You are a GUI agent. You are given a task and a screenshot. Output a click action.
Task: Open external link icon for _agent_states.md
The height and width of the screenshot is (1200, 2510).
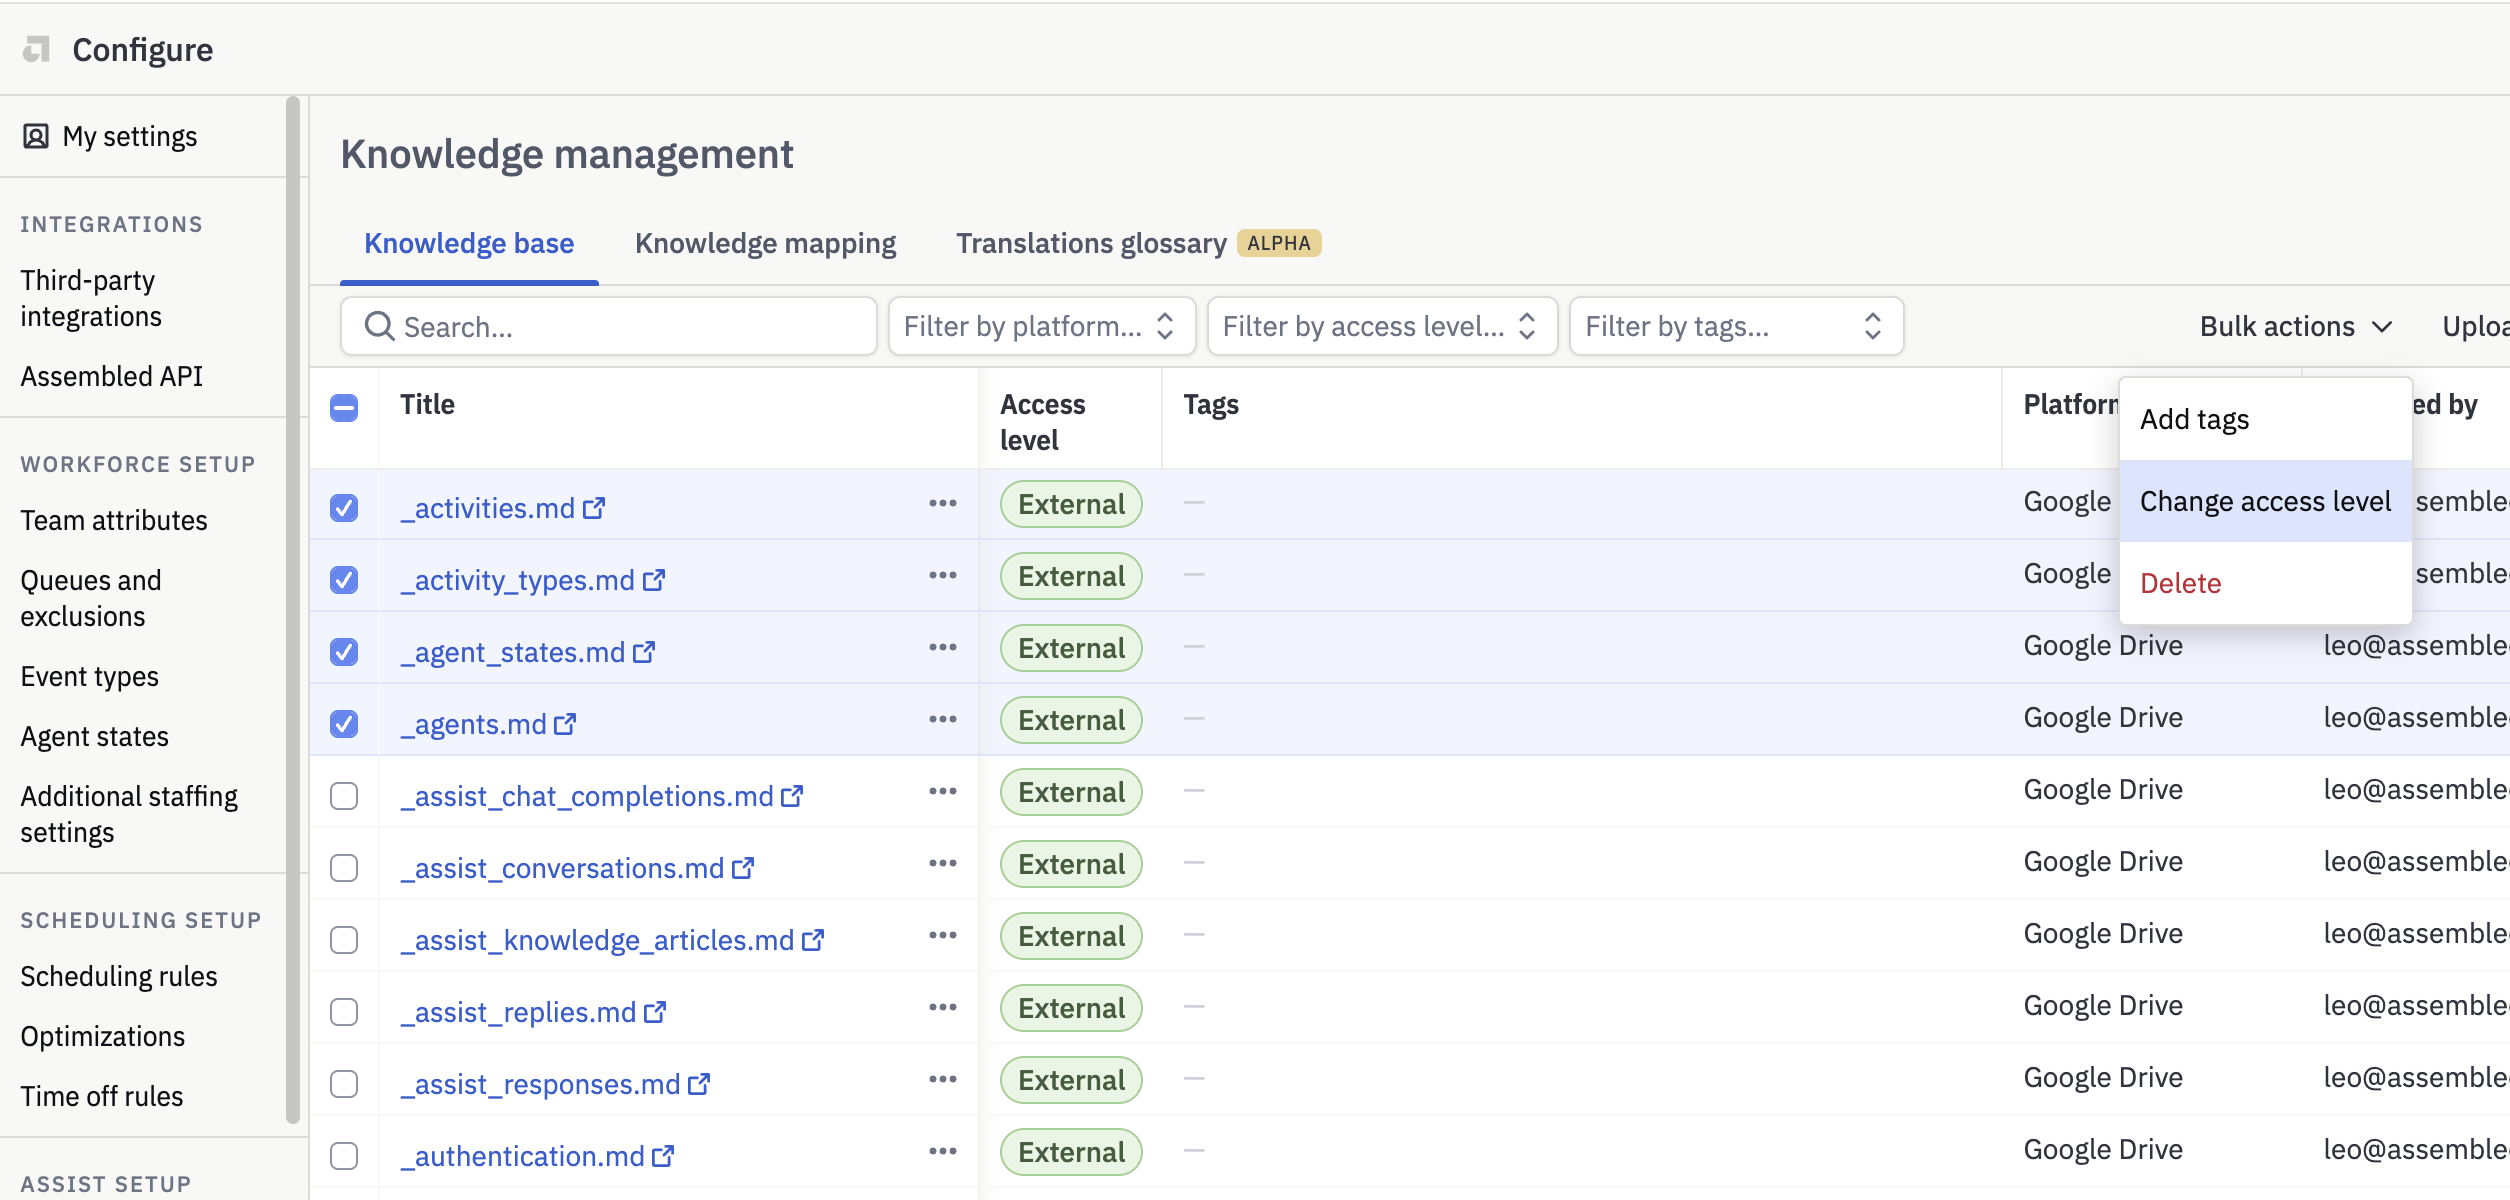[x=644, y=652]
